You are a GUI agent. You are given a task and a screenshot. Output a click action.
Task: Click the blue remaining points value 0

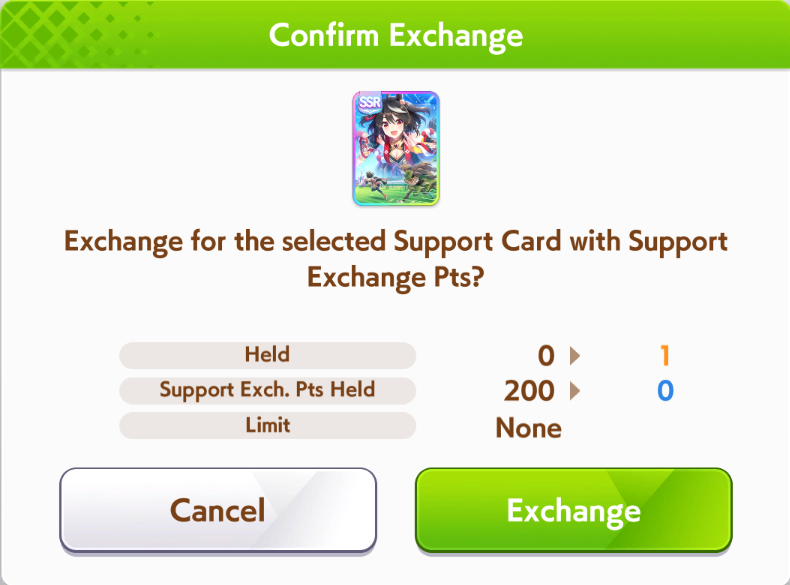click(665, 391)
